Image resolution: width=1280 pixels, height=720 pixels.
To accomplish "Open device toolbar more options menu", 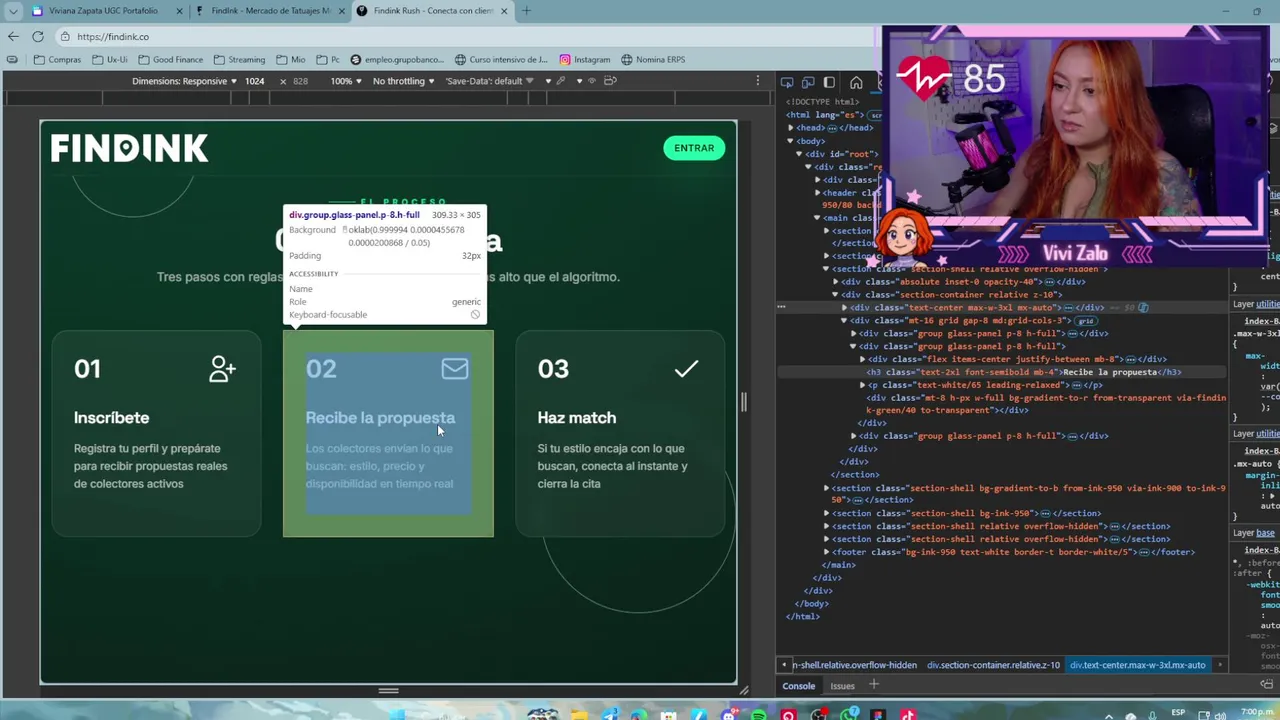I will tap(758, 81).
